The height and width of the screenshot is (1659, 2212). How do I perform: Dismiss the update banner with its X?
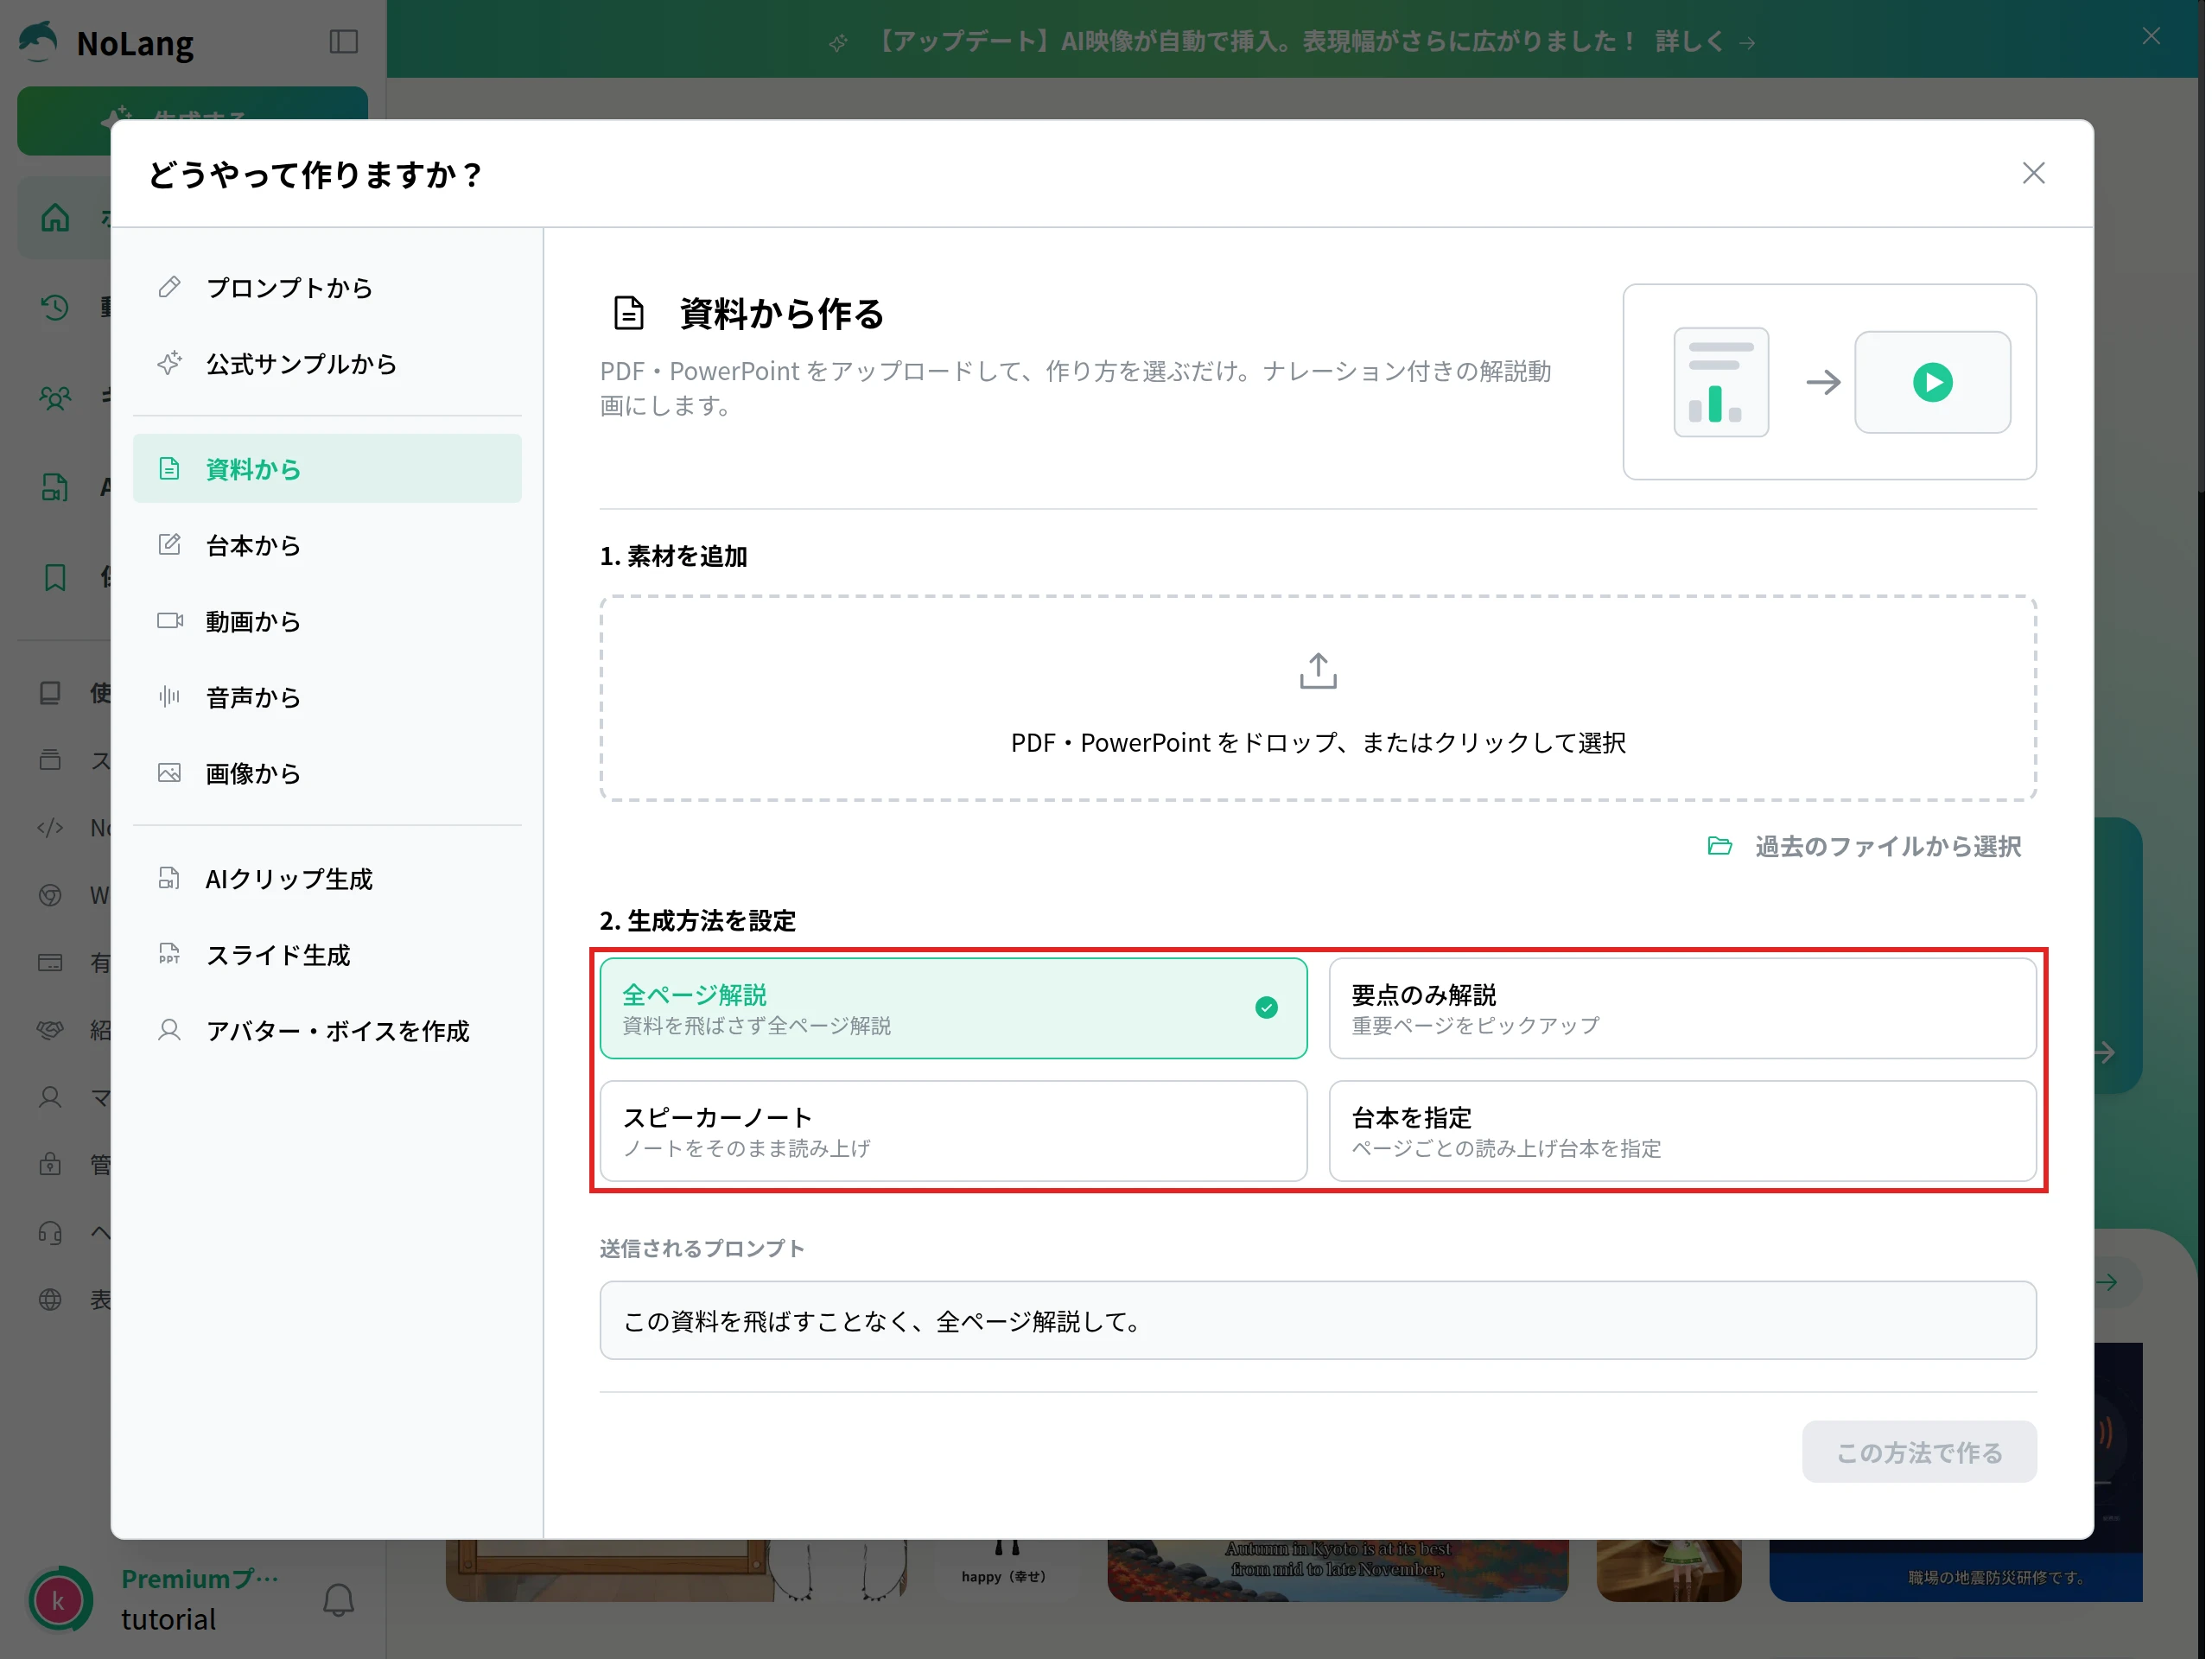tap(2151, 37)
